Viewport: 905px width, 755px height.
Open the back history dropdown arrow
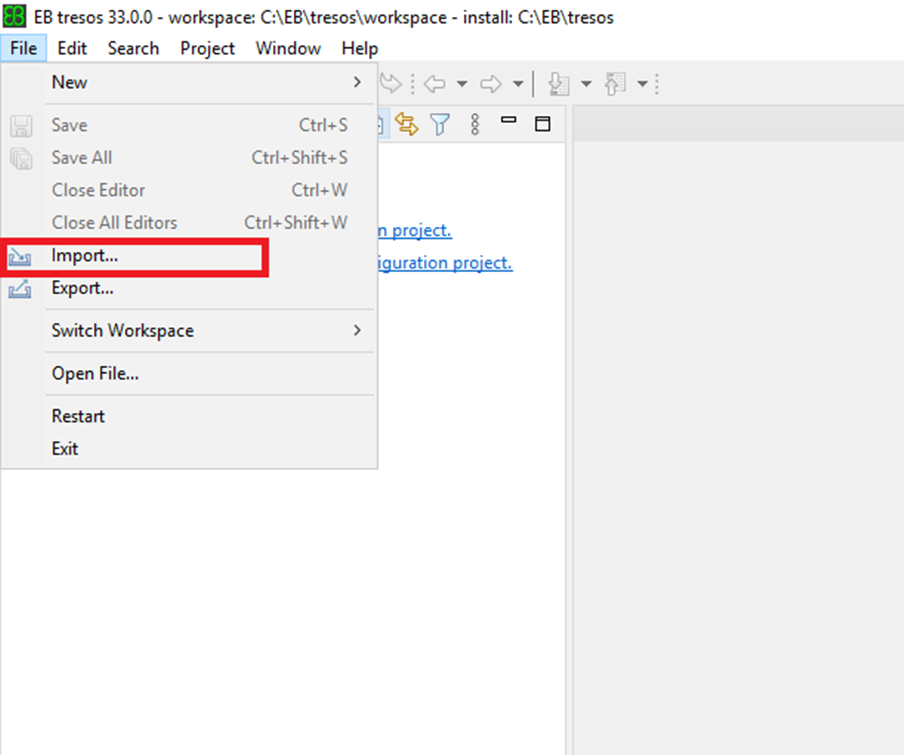click(x=461, y=85)
